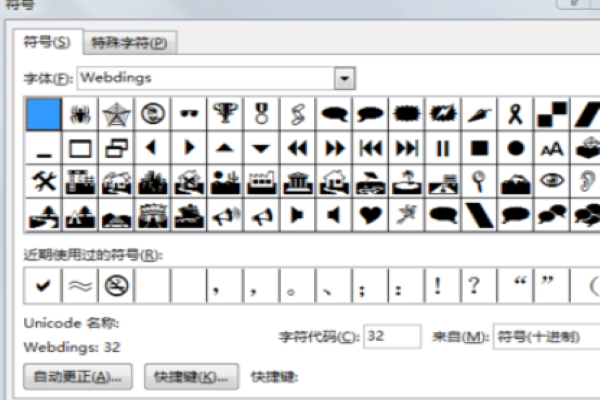Insert the recent check mark symbol
600x400 pixels.
(x=43, y=286)
